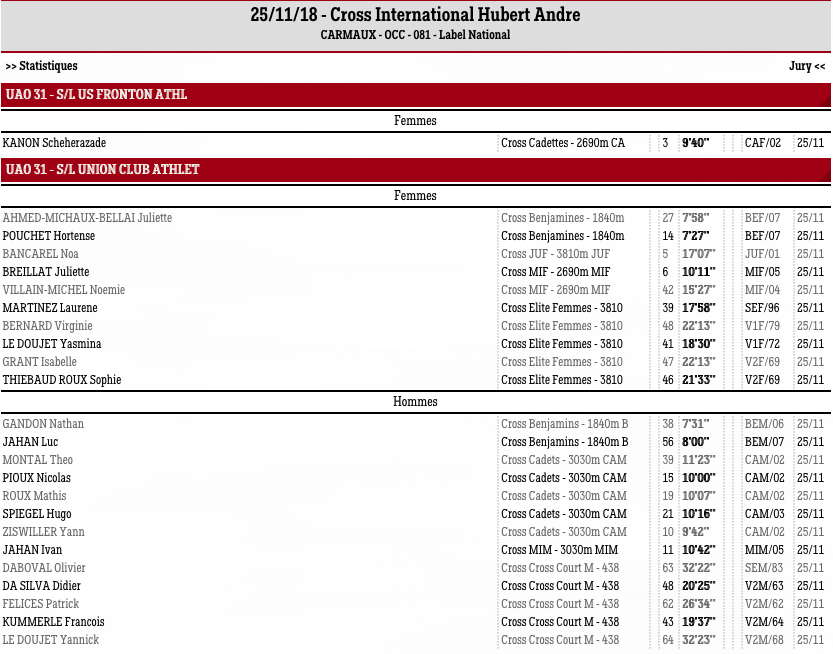Click category CAM/03 for SPIEGEL Hugo

tap(764, 514)
